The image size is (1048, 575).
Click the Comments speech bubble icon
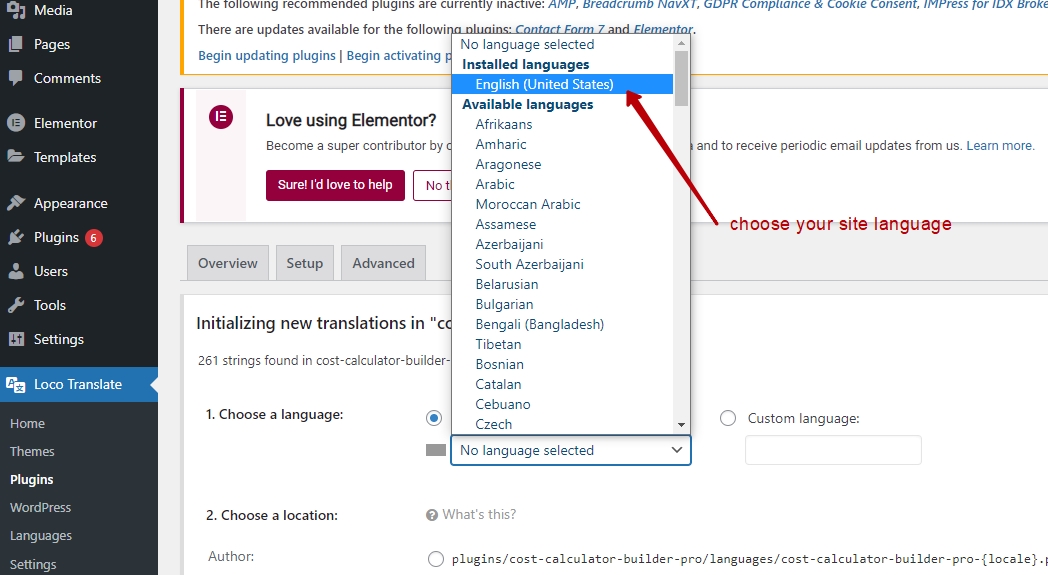16,78
